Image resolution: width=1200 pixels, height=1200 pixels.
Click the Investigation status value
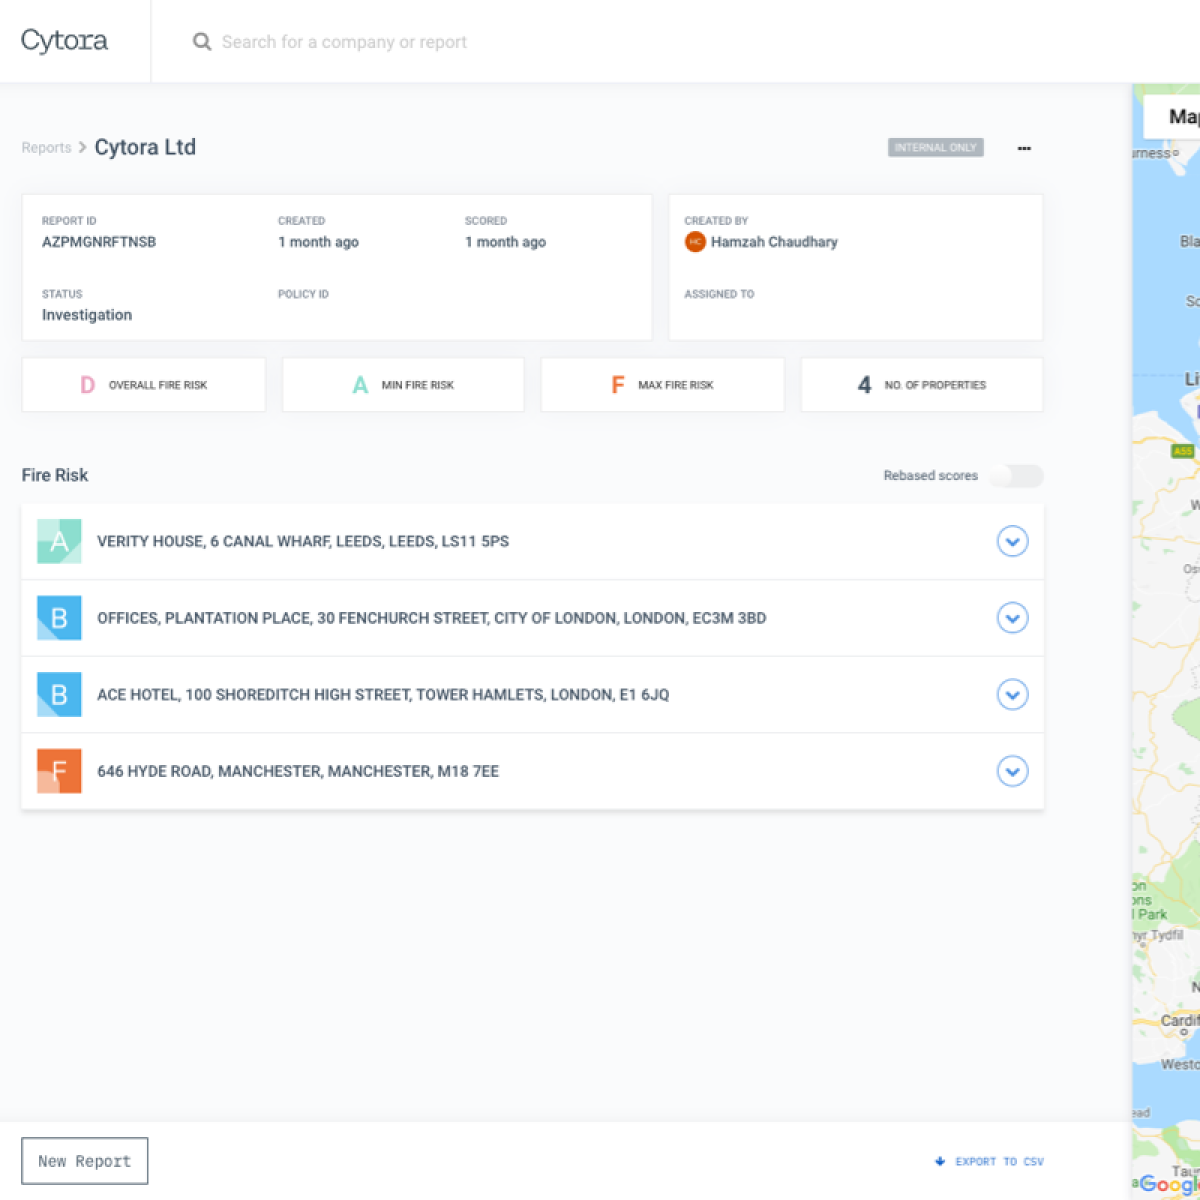[87, 315]
